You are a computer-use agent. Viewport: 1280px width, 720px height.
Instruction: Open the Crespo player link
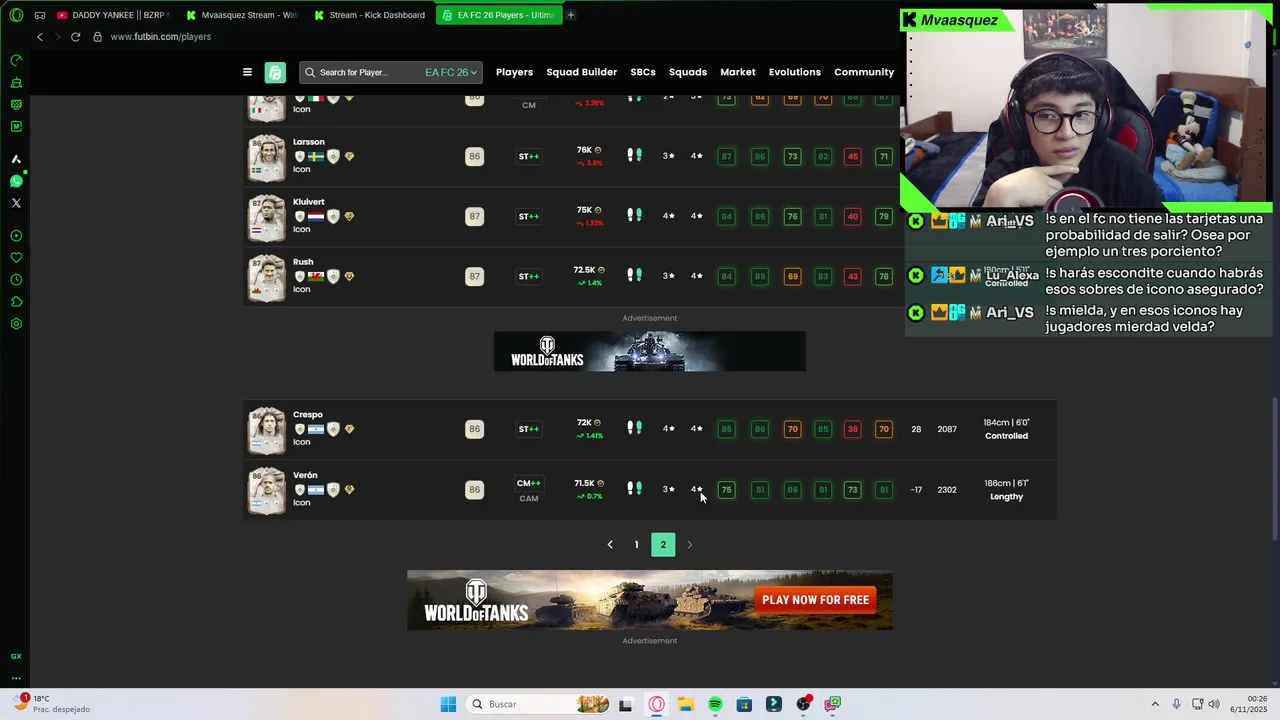[308, 415]
